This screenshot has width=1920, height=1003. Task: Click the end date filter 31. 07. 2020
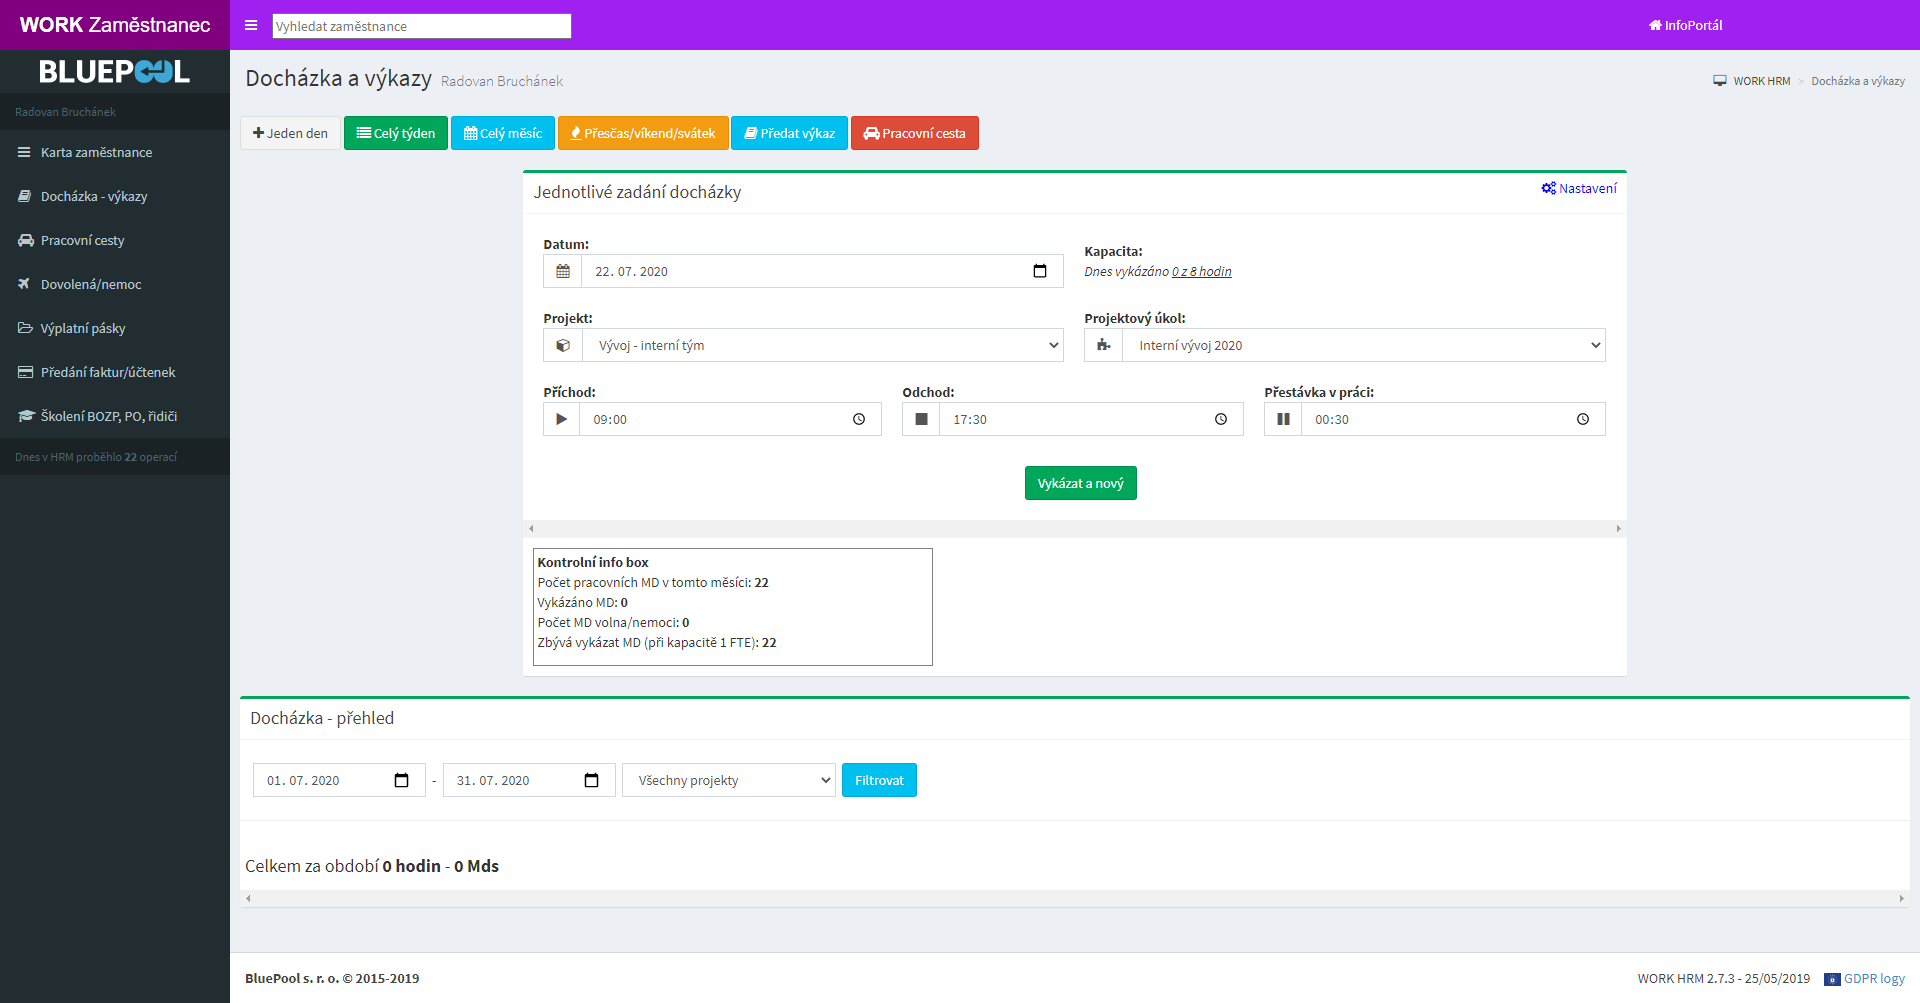(529, 780)
